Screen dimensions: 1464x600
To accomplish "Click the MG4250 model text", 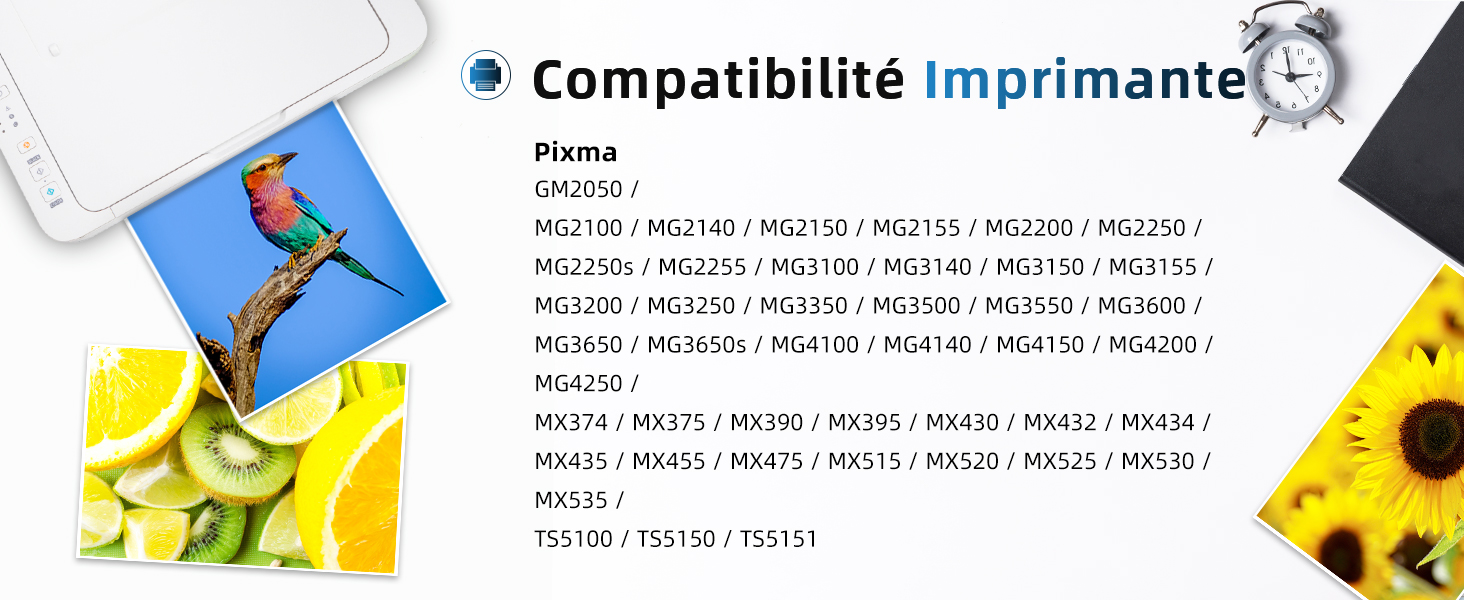I will (578, 384).
